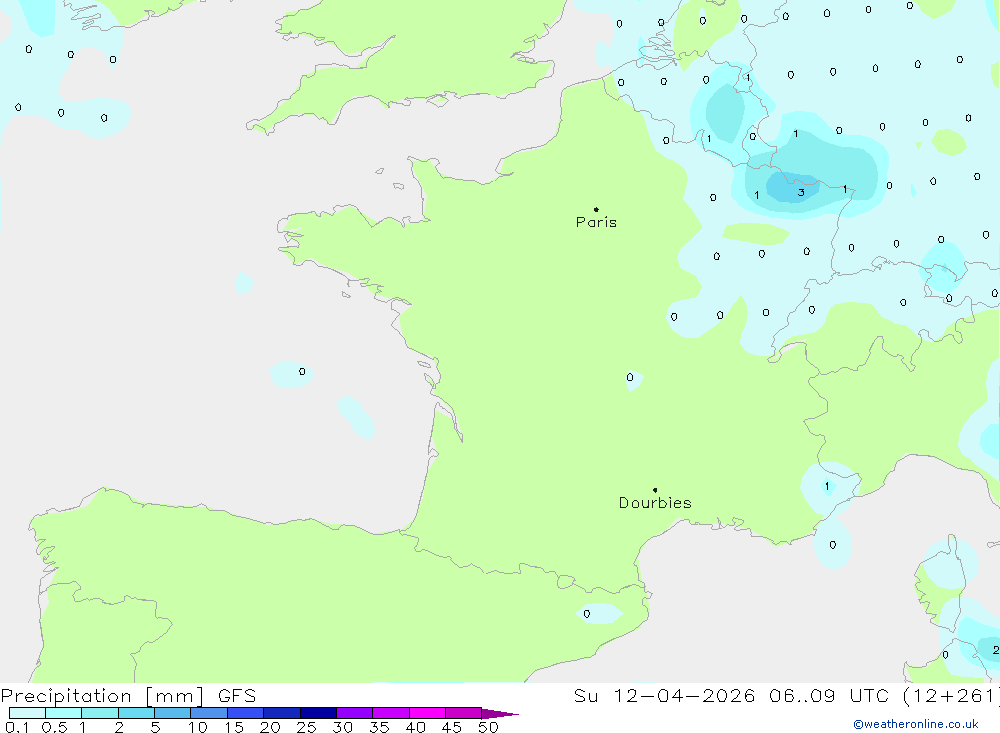Open the weatheronline.co.uk link
Viewport: 1000px width, 733px height.
(916, 724)
